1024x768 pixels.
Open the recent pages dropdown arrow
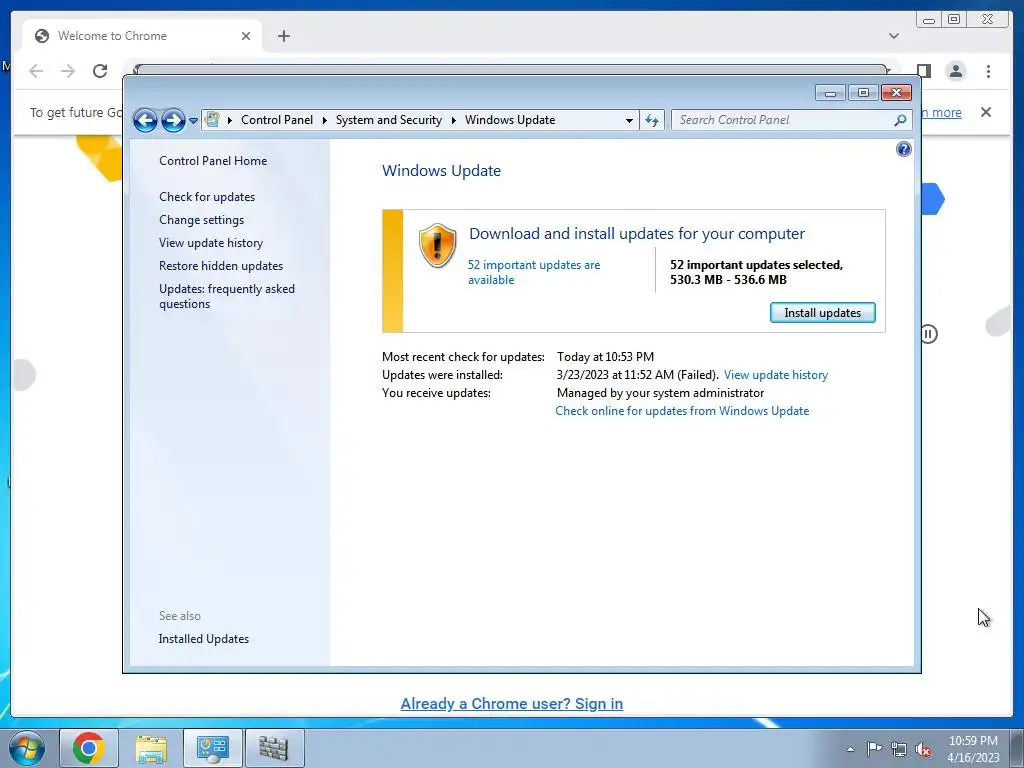(193, 121)
